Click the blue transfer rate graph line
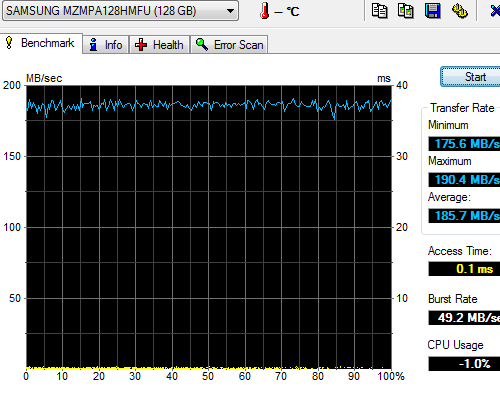 pyautogui.click(x=209, y=105)
